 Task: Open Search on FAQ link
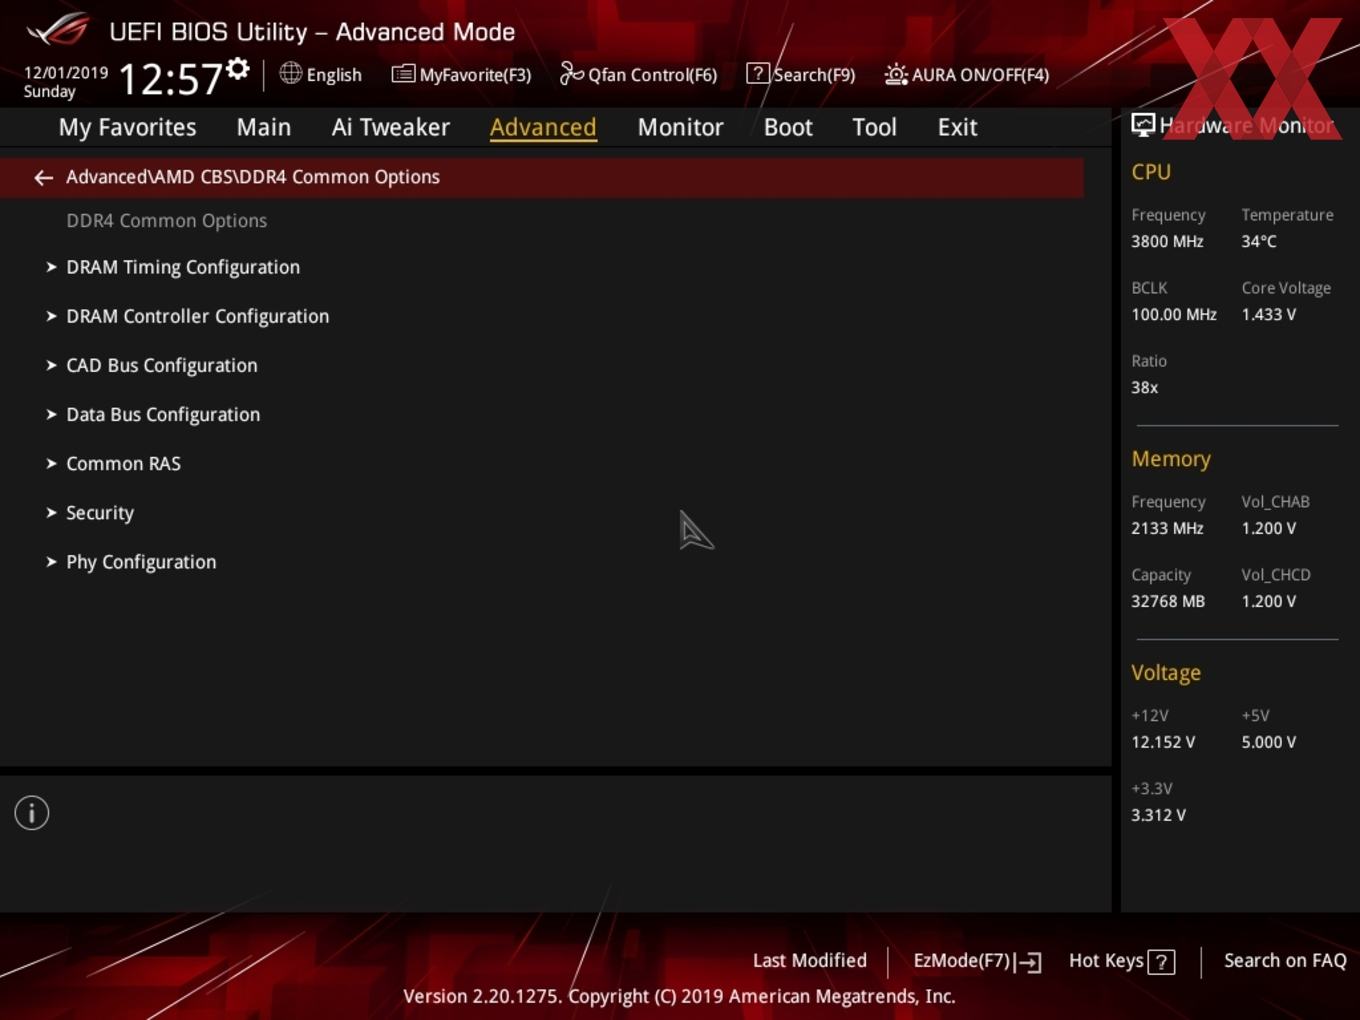tap(1285, 961)
